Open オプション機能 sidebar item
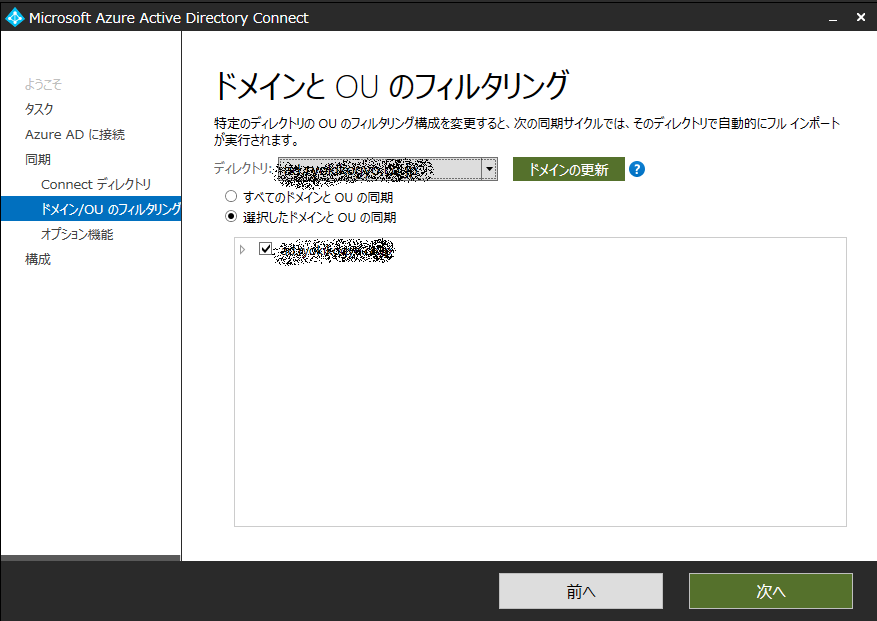The width and height of the screenshot is (877, 621). coord(77,234)
